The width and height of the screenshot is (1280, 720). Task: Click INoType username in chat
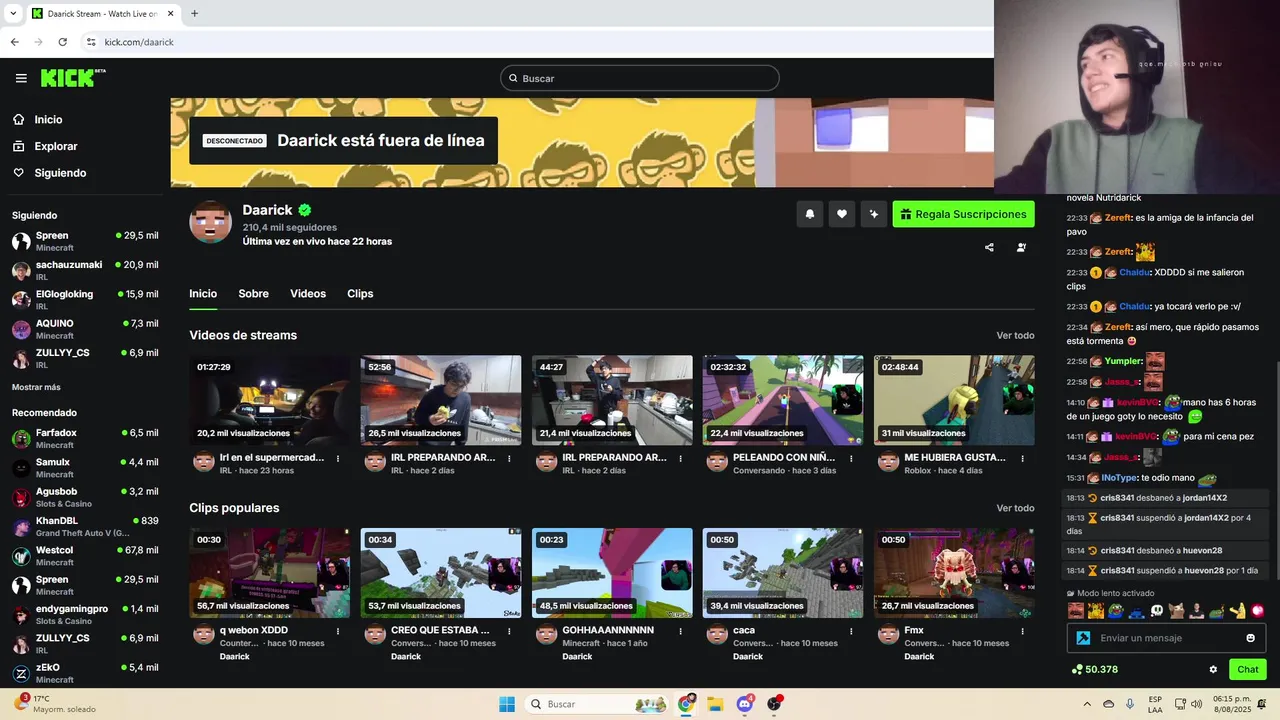(1119, 478)
